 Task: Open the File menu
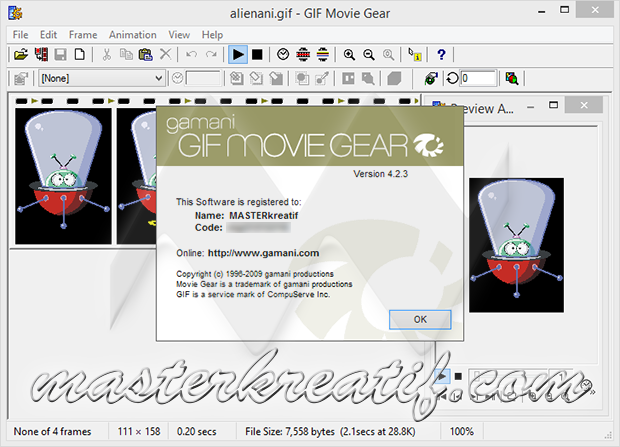tap(20, 35)
